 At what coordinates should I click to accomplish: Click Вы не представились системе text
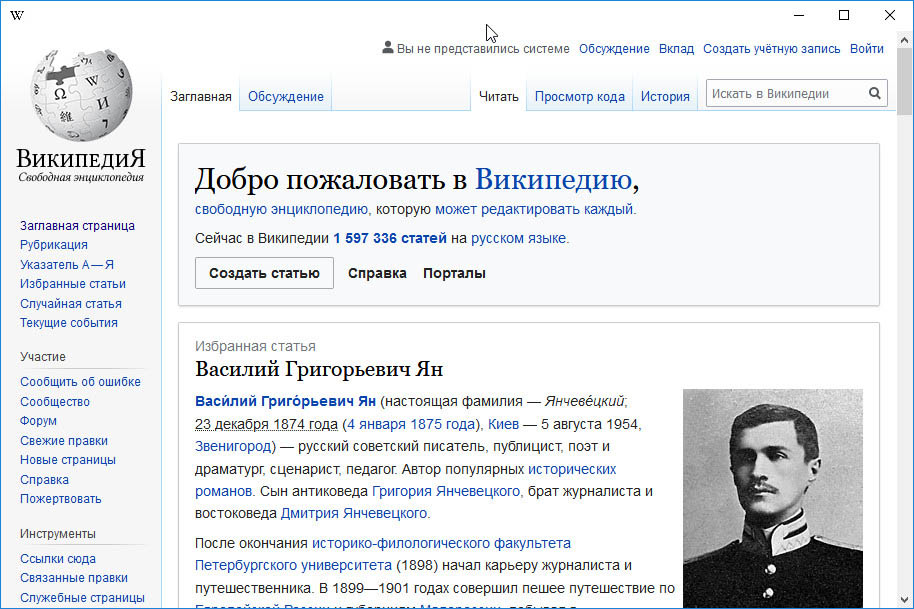click(483, 49)
